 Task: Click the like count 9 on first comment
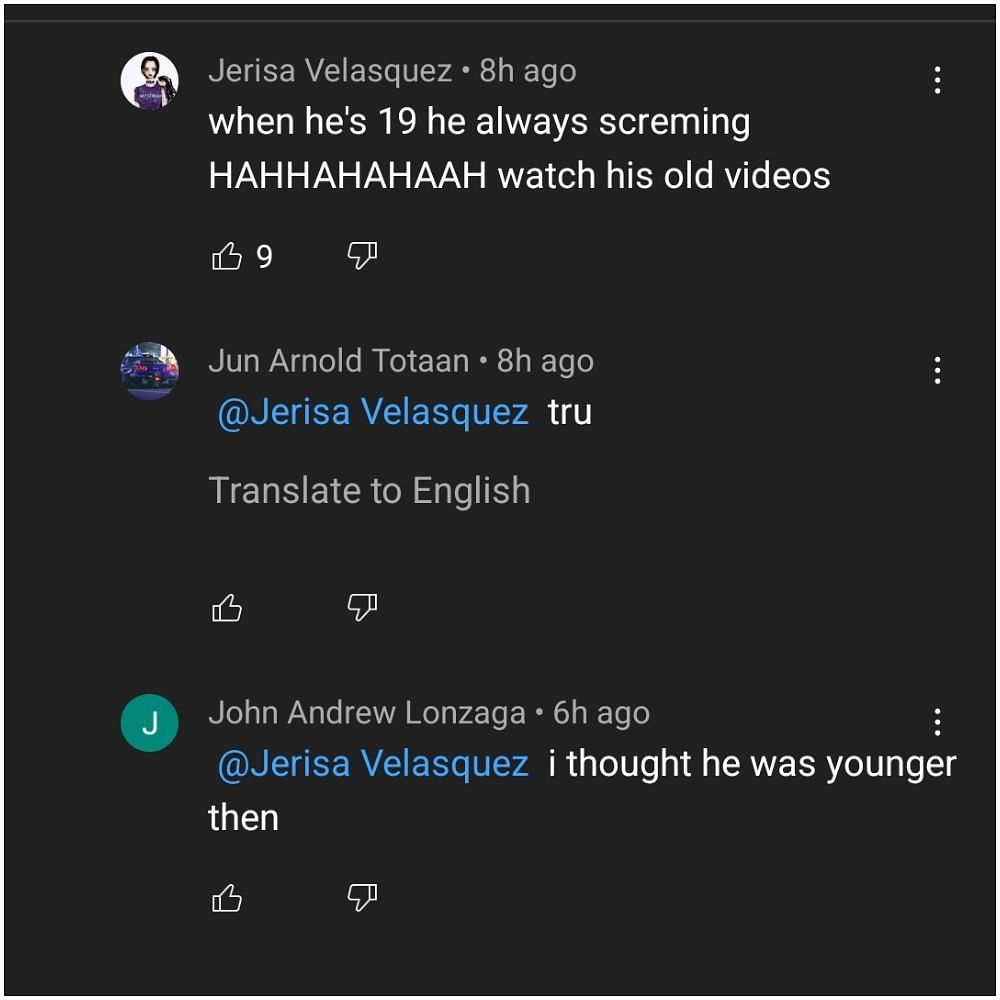coord(264,257)
